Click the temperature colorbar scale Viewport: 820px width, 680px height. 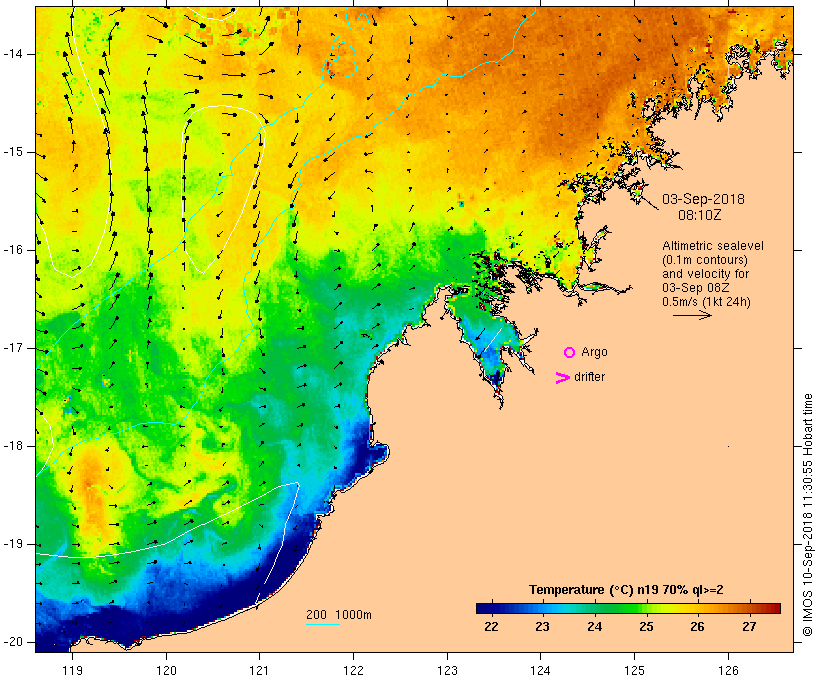pyautogui.click(x=628, y=608)
